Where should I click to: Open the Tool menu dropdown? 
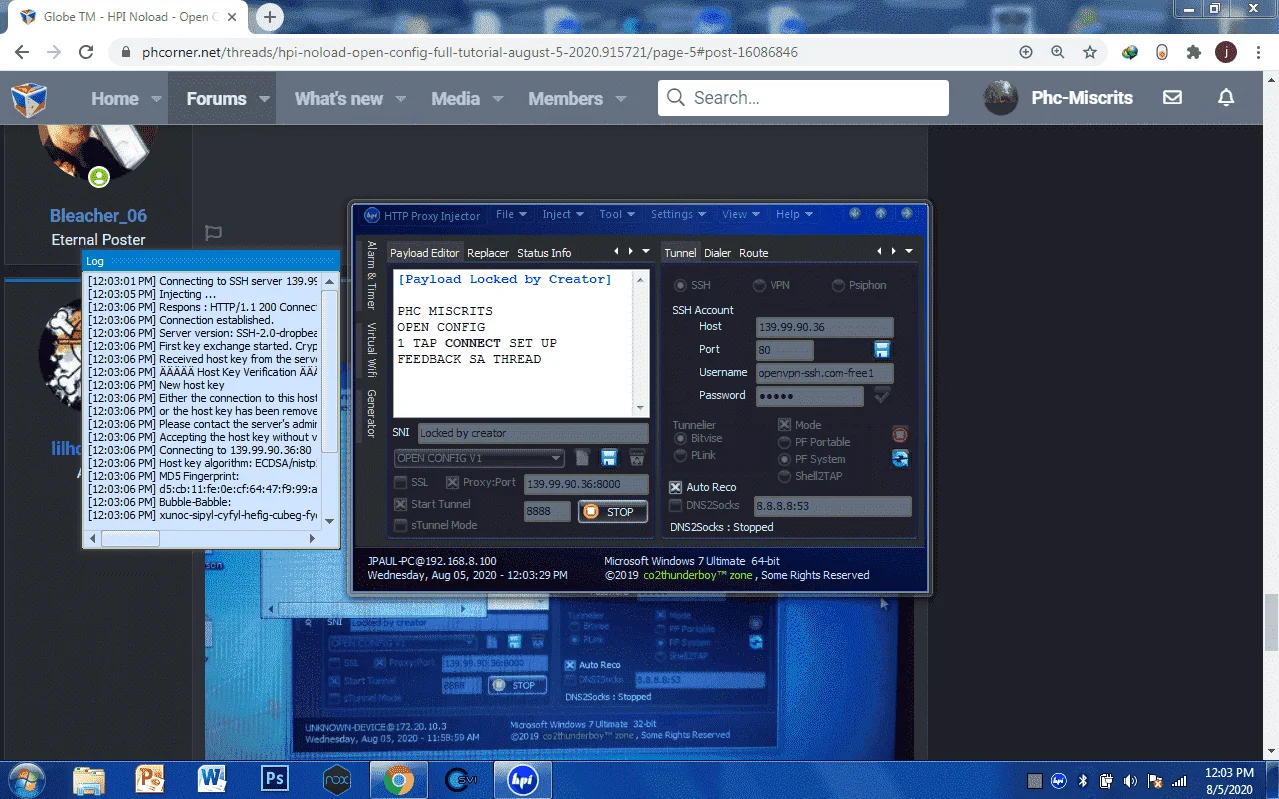[x=617, y=215]
